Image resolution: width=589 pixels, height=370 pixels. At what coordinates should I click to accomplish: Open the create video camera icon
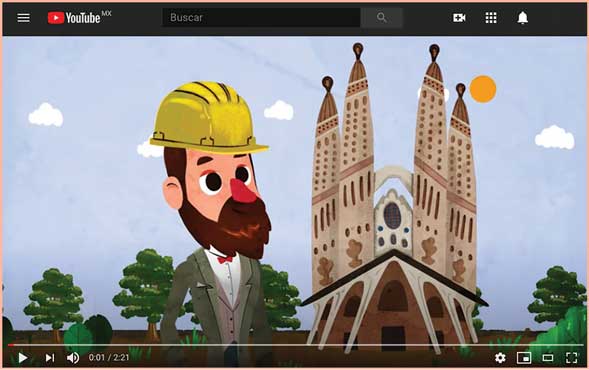pyautogui.click(x=459, y=18)
